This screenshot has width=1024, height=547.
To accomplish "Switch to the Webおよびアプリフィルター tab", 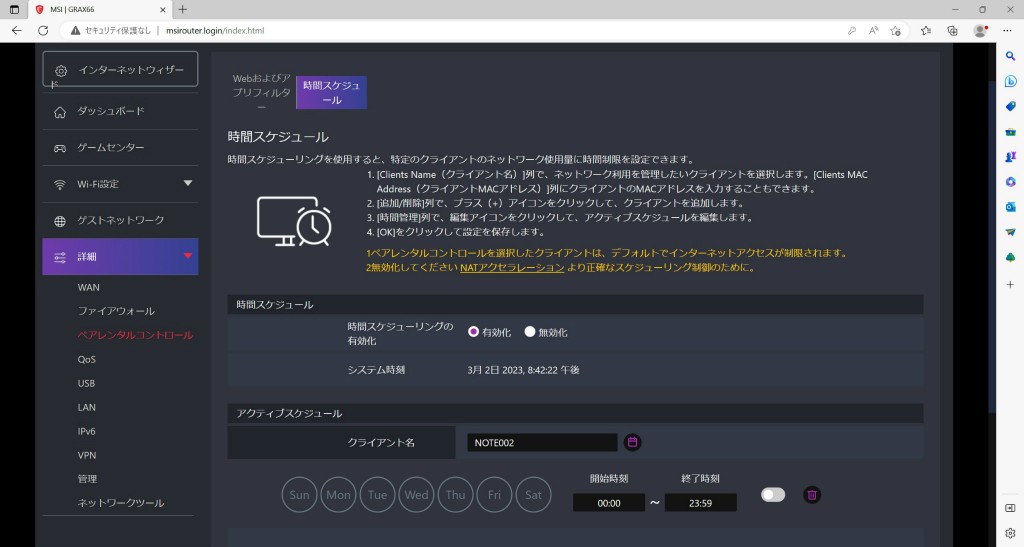I will point(262,93).
